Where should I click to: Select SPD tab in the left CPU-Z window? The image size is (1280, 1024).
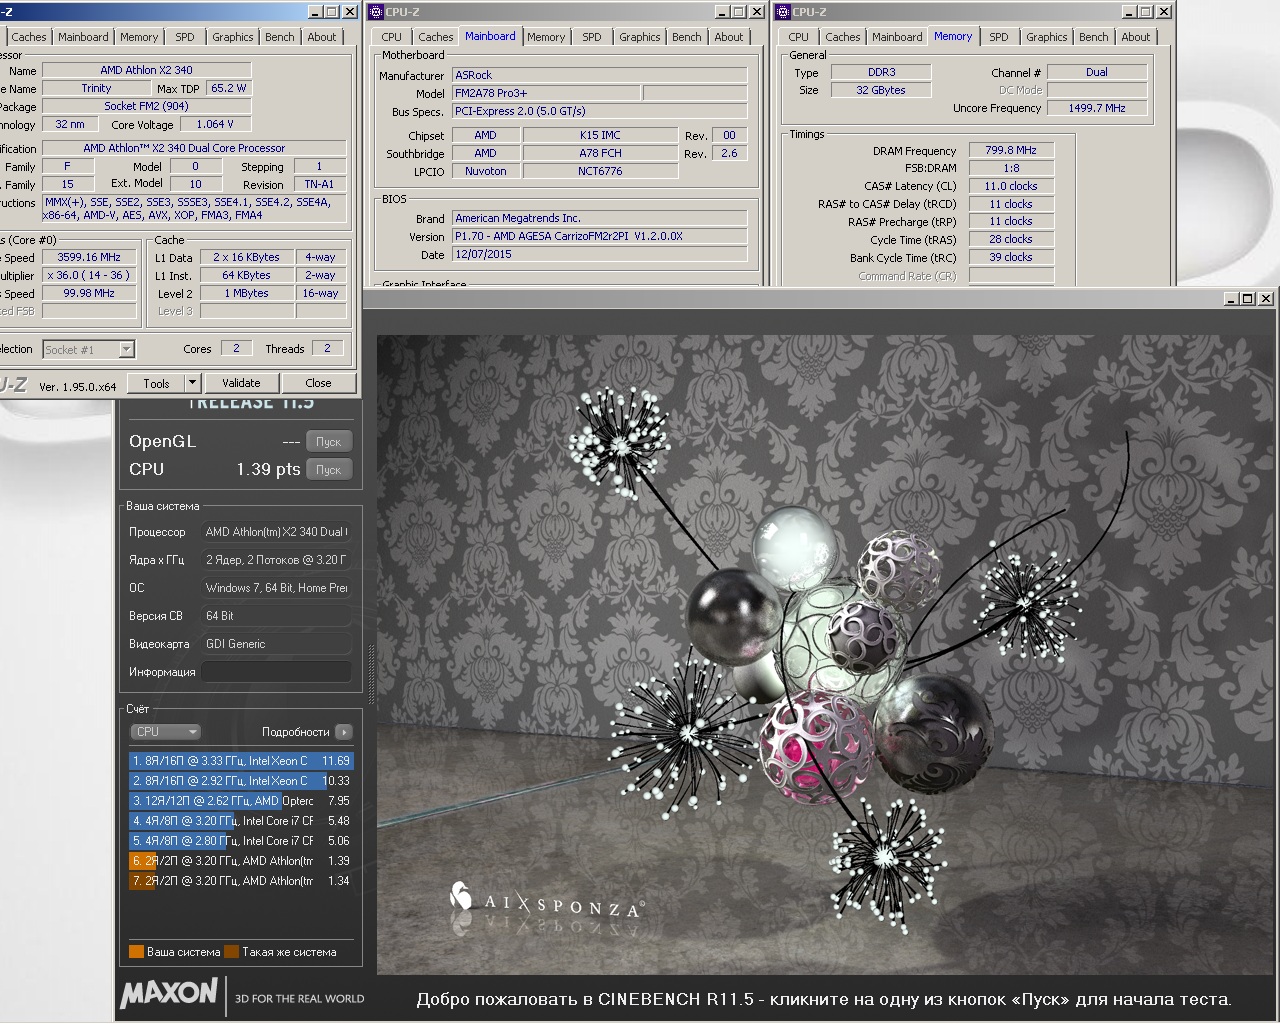coord(185,37)
